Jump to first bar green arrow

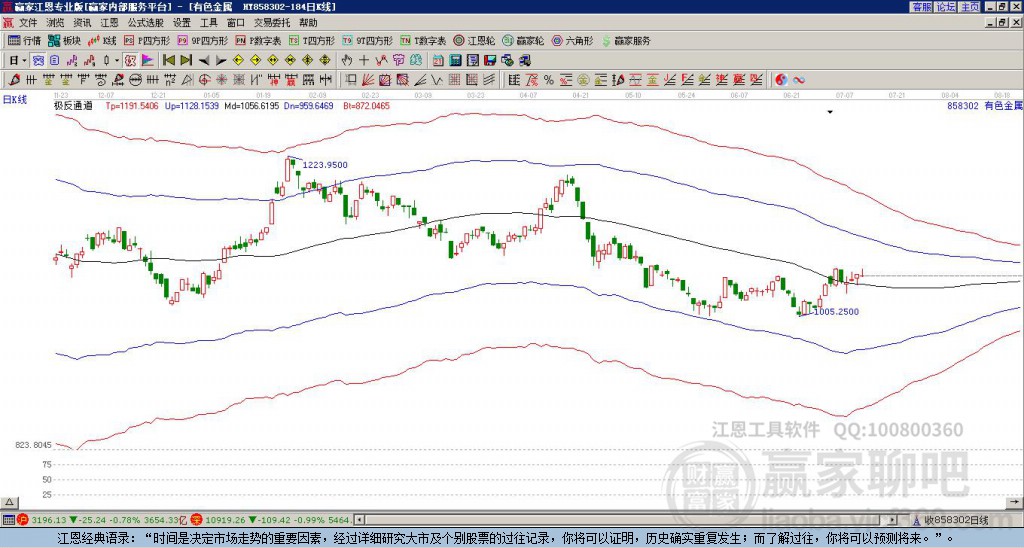click(x=168, y=61)
